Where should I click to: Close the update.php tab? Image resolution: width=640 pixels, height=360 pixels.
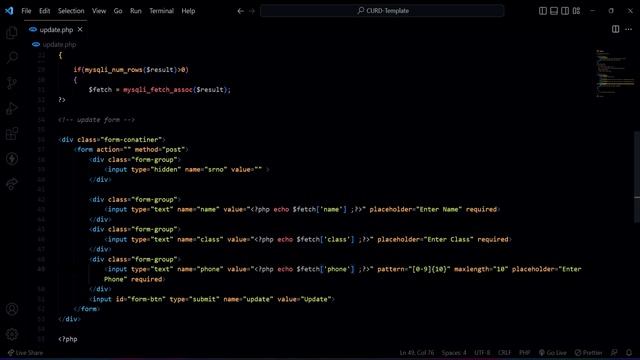[x=80, y=29]
